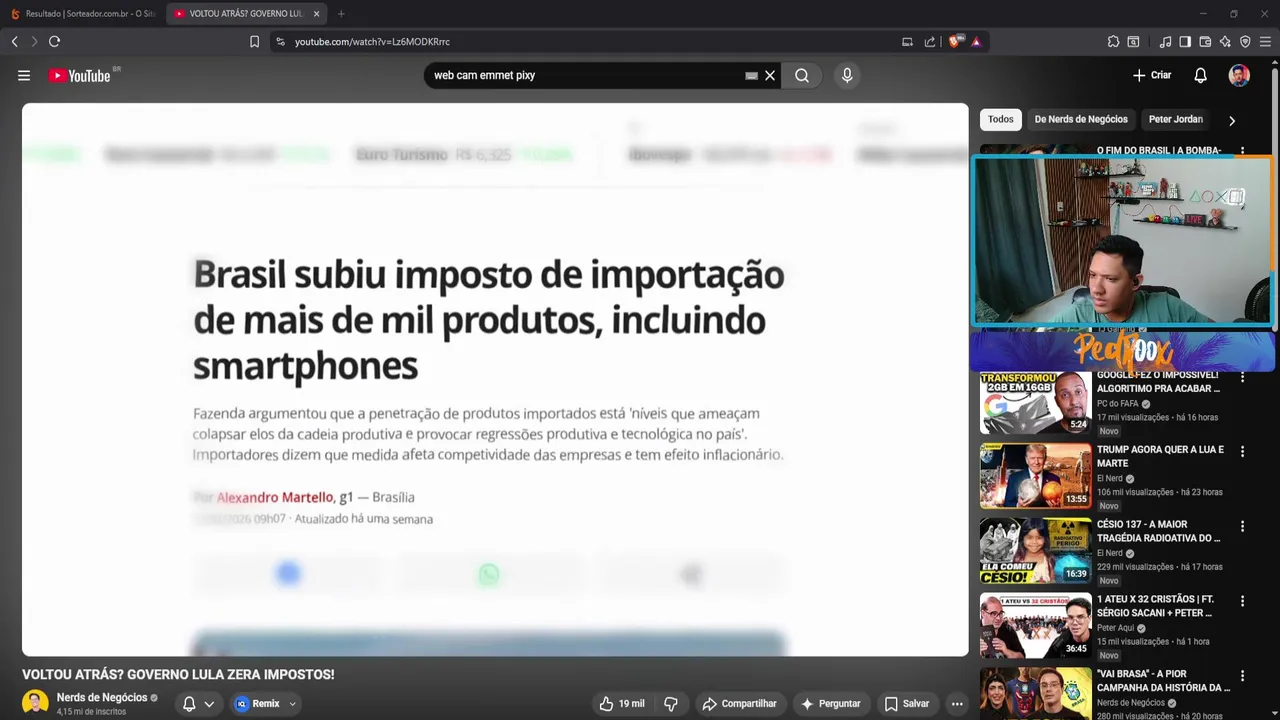Screen dimensions: 1280x720
Task: Select the Todos filter chip
Action: coord(1001,119)
